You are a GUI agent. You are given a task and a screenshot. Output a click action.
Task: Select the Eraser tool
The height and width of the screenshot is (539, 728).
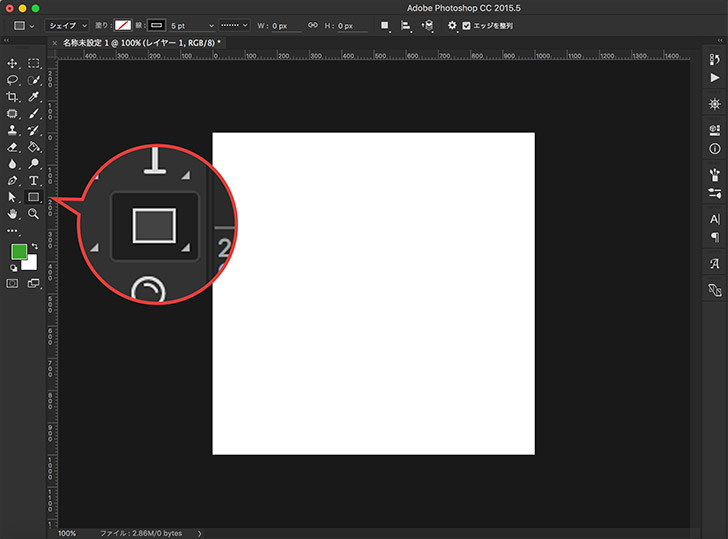point(12,147)
